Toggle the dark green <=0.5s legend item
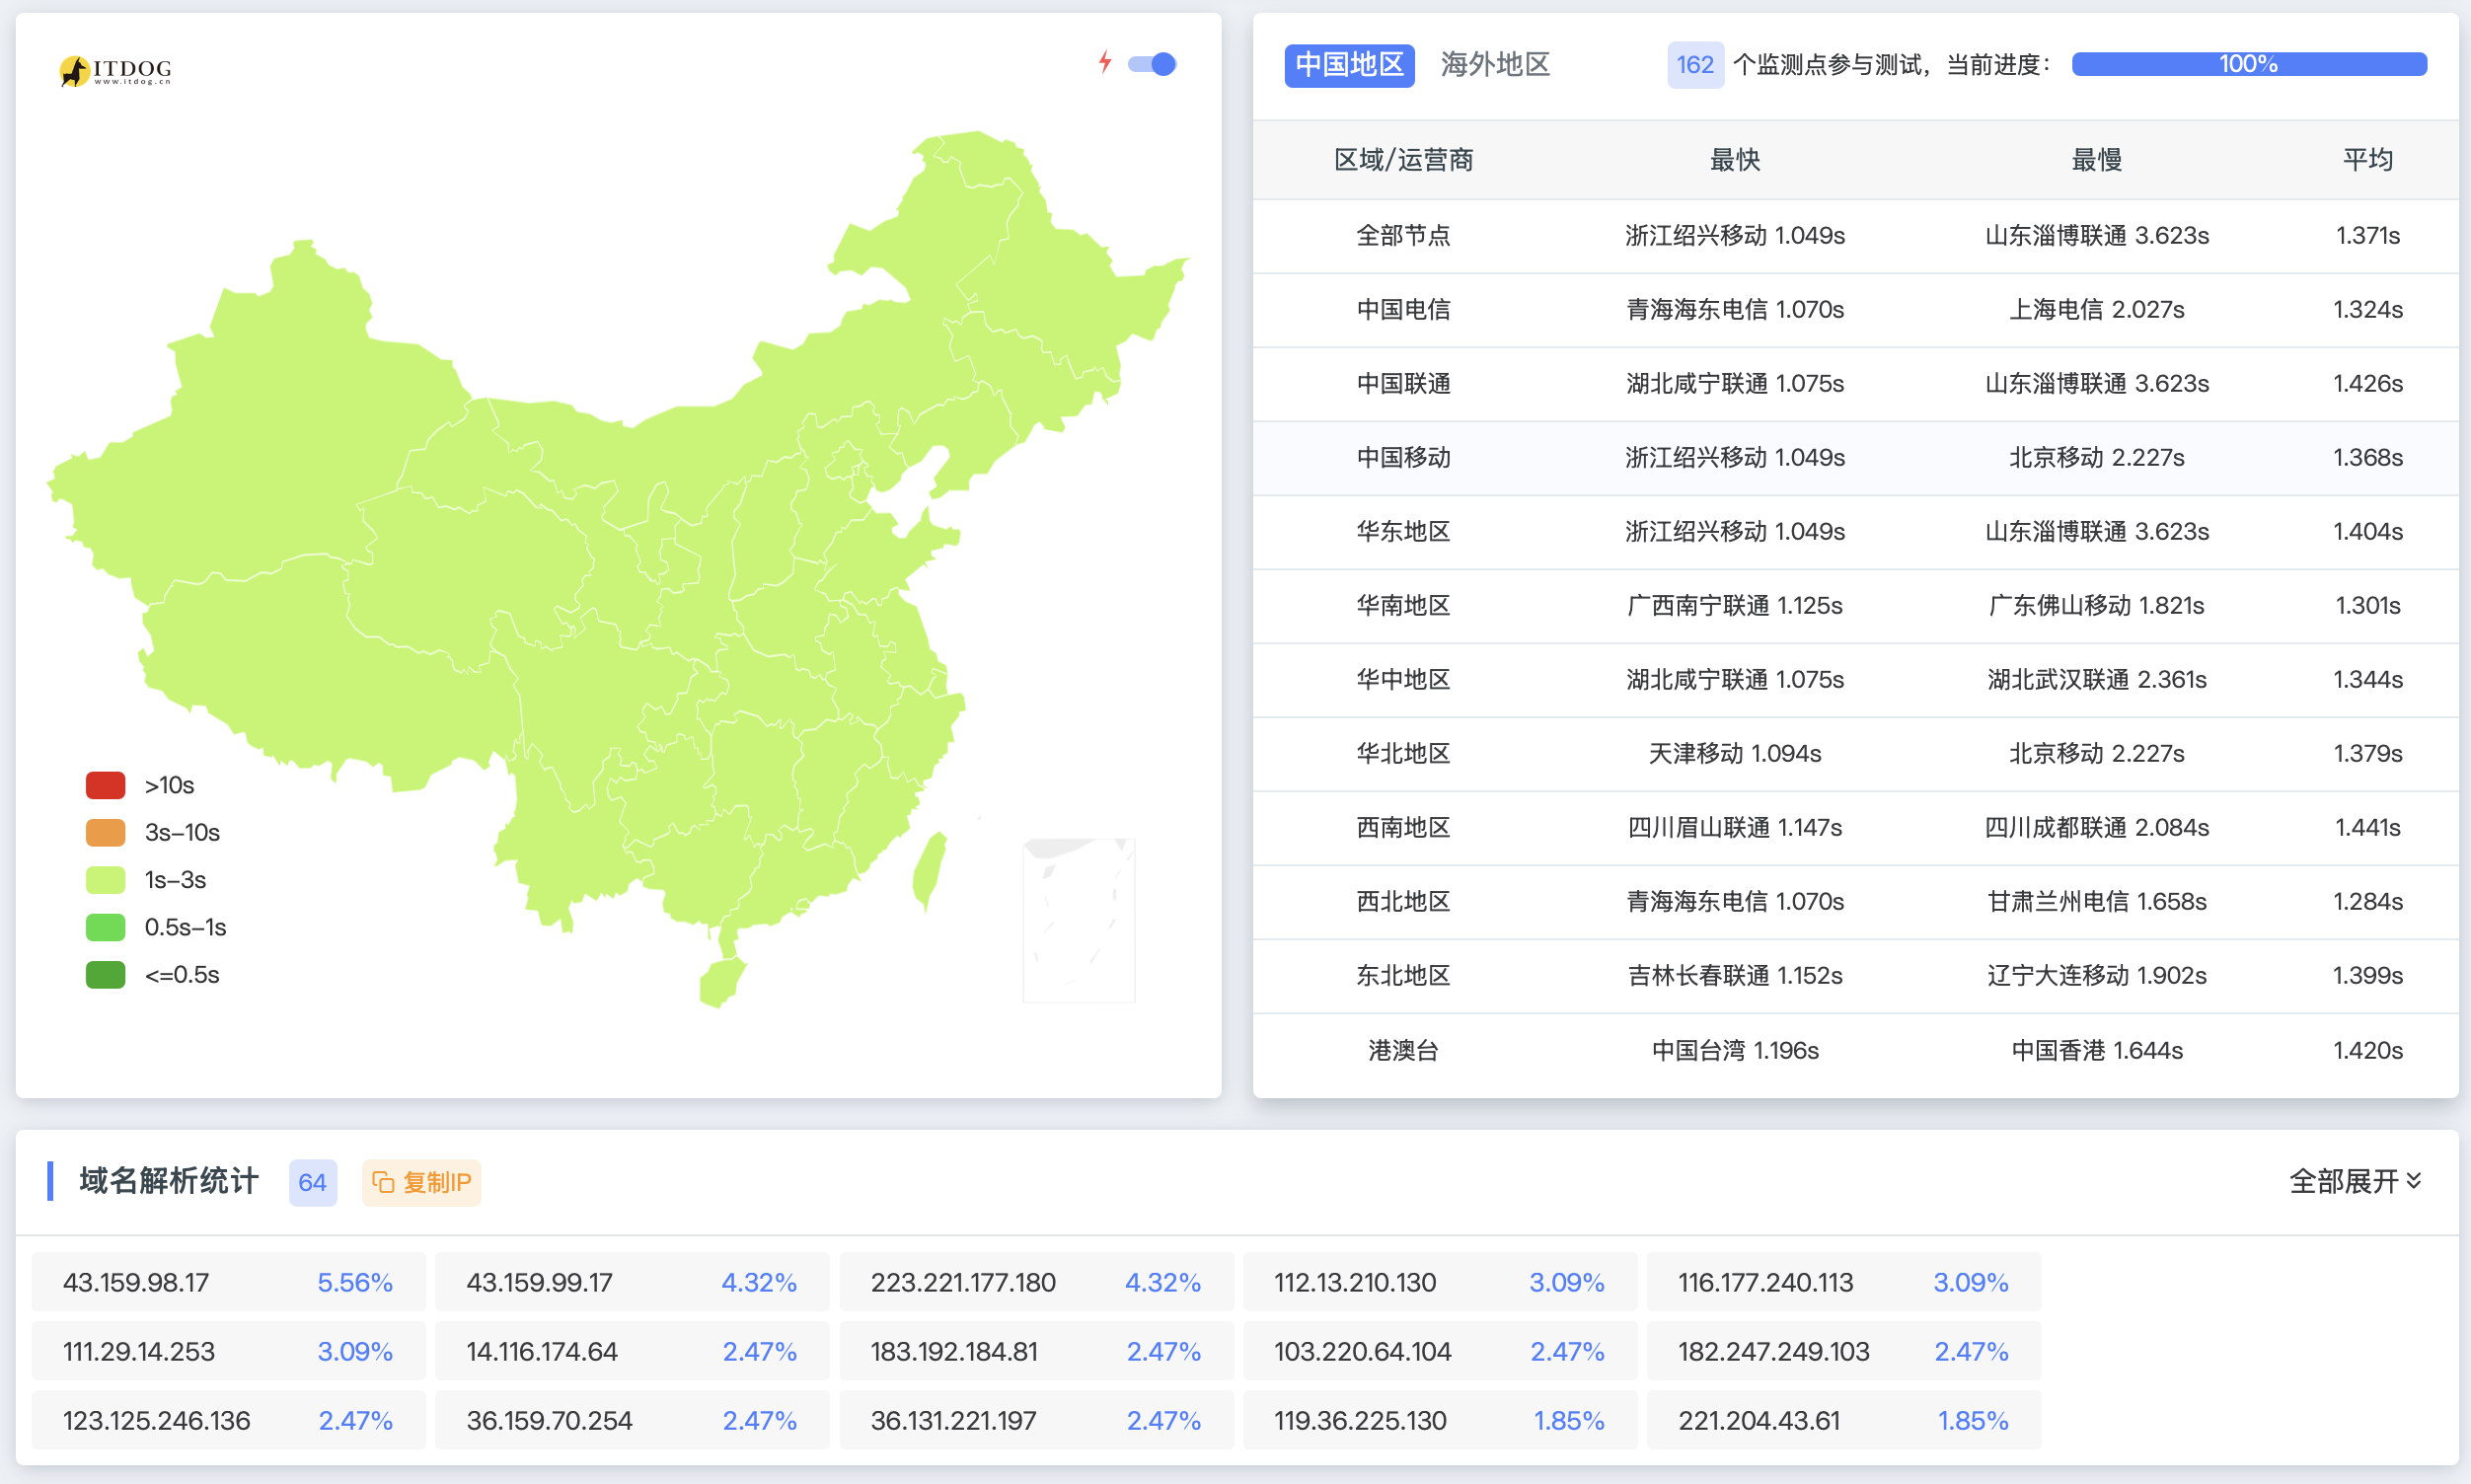Image resolution: width=2471 pixels, height=1484 pixels. click(105, 974)
